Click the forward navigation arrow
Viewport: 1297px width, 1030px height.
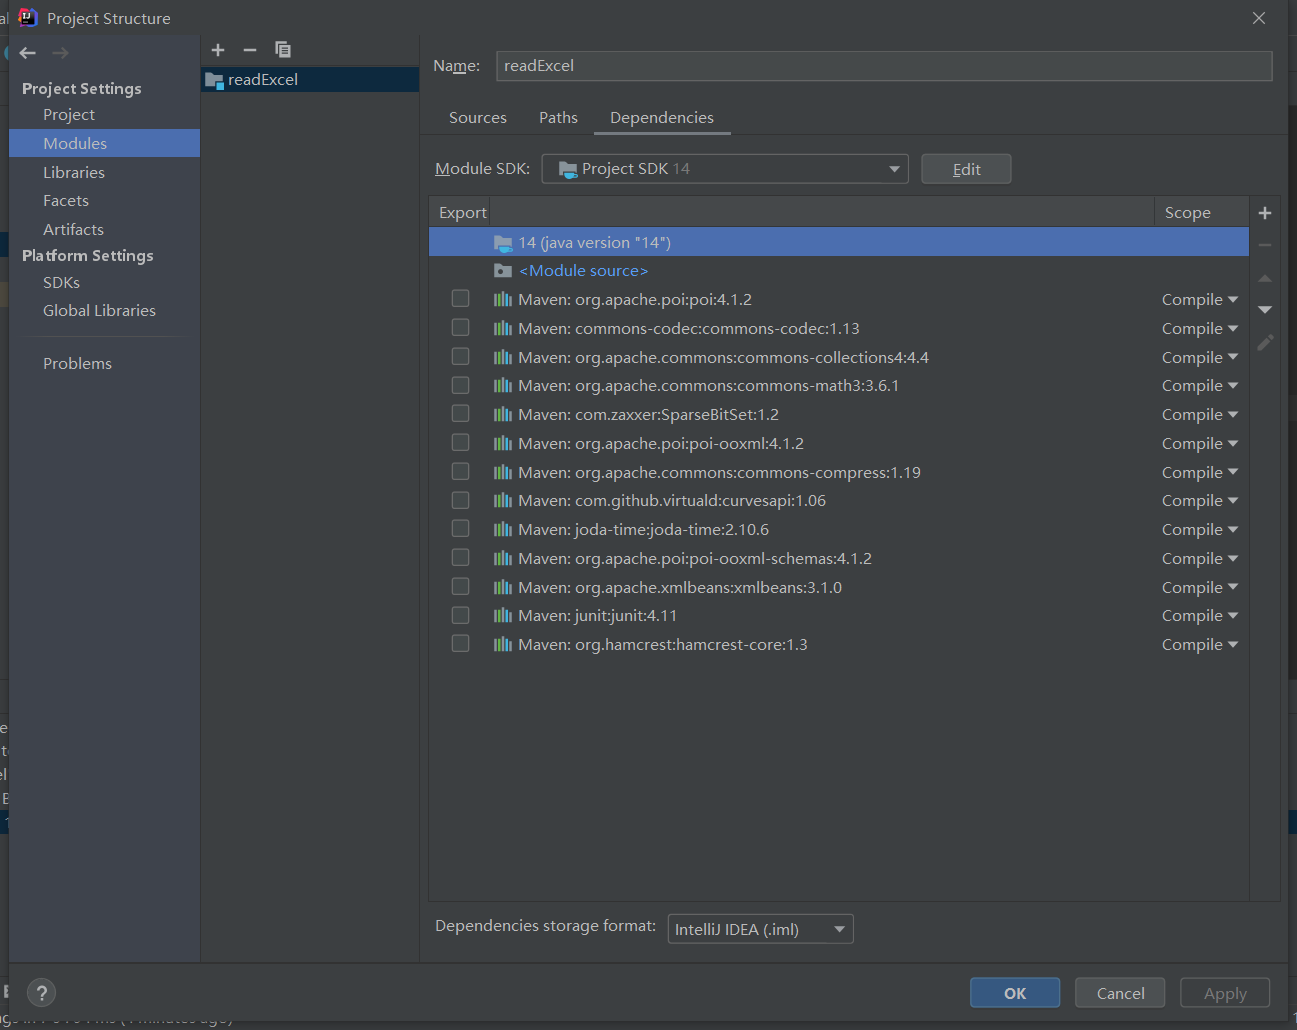coord(60,53)
